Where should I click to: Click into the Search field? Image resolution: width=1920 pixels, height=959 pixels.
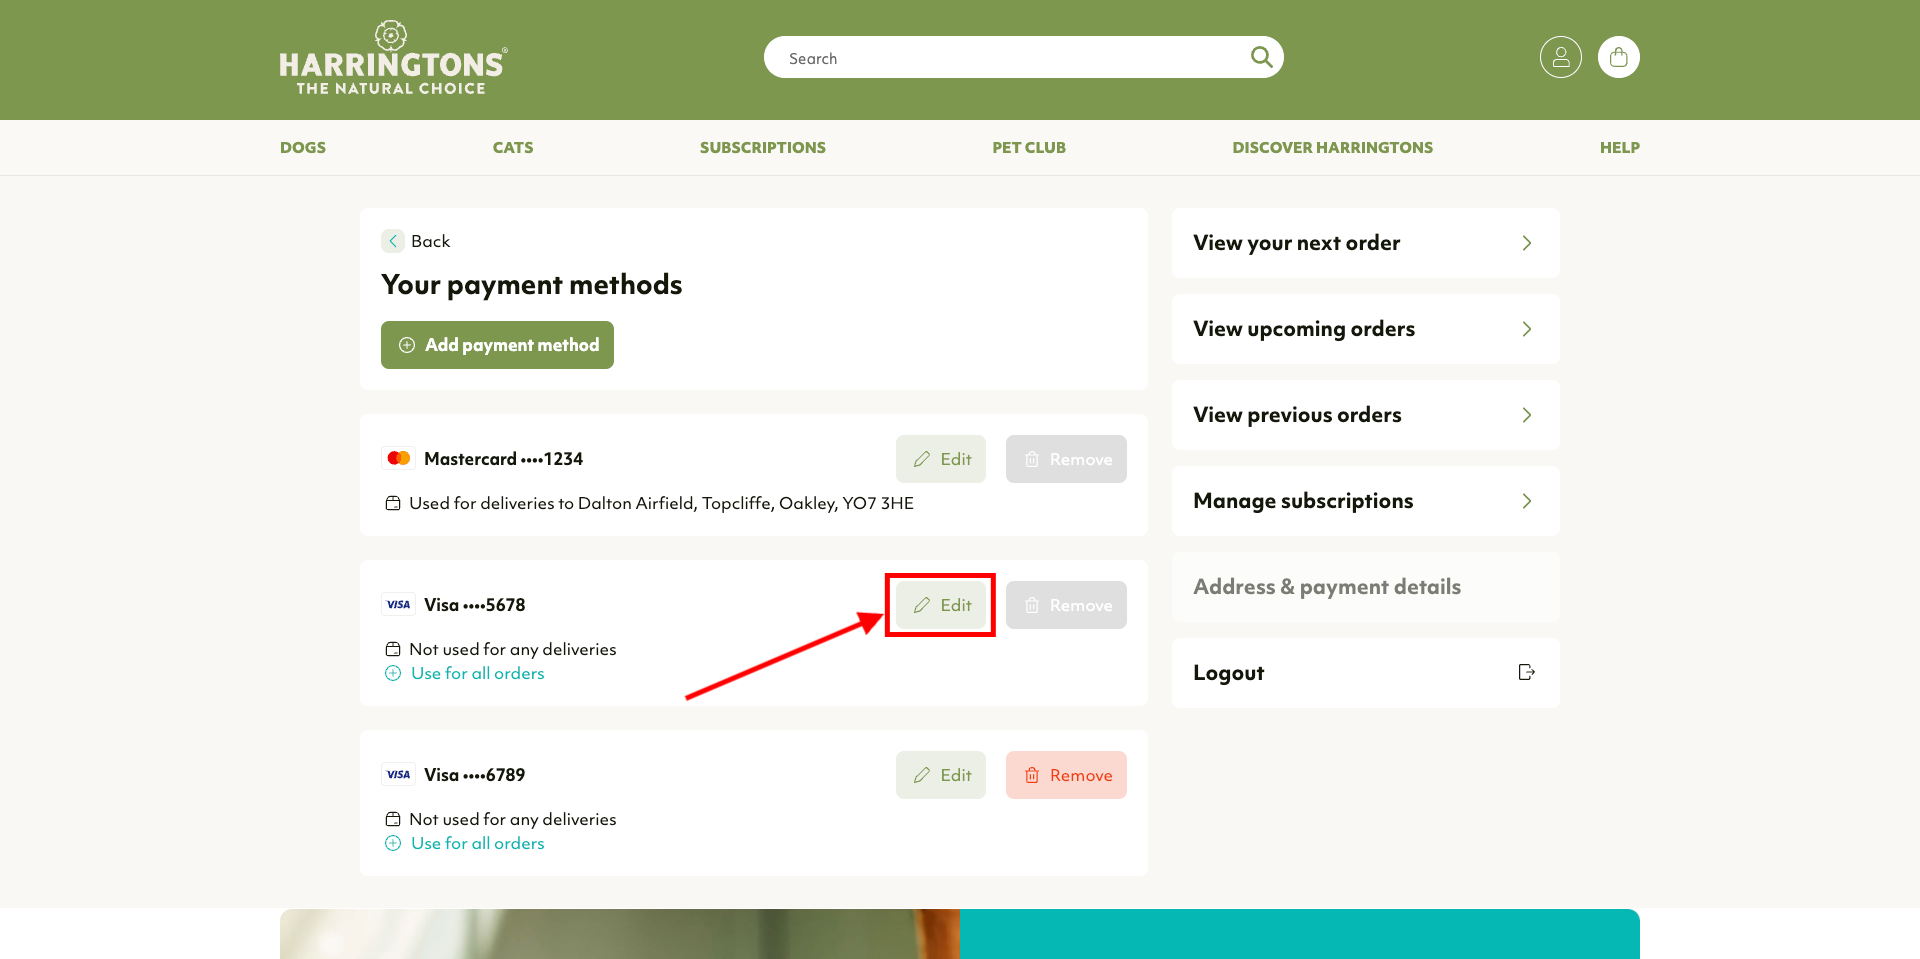tap(1010, 57)
